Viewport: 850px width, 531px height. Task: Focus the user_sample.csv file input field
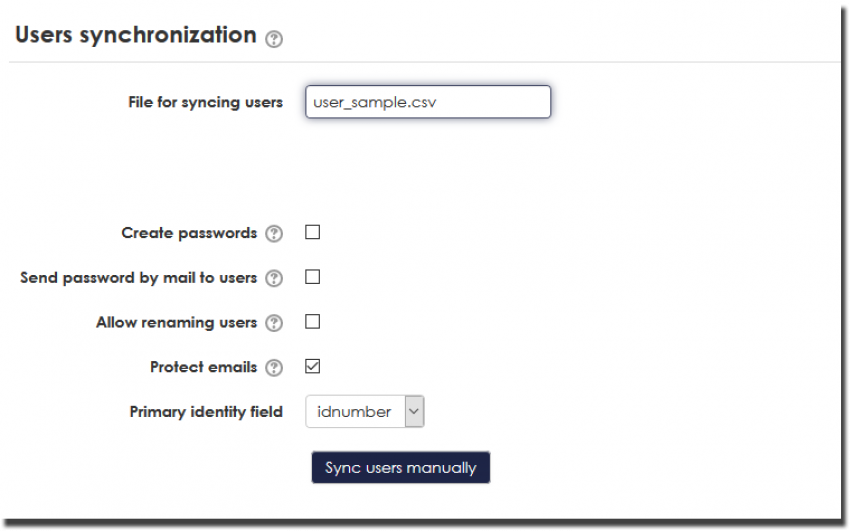pos(427,102)
